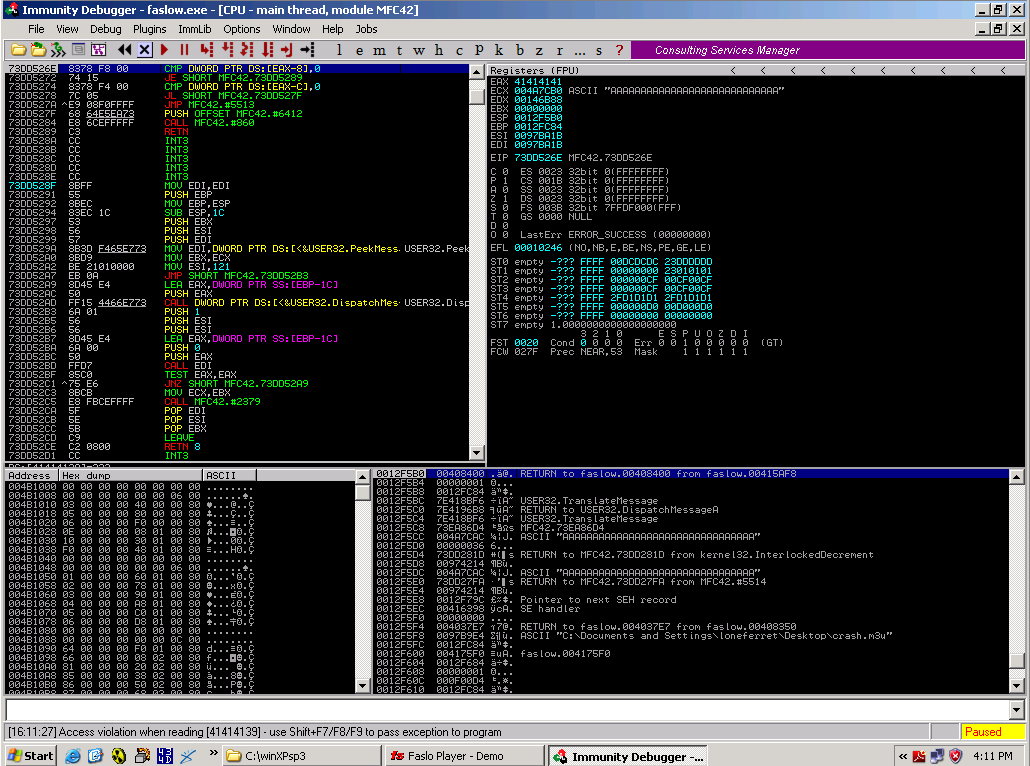Click the Open file toolbar icon
The height and width of the screenshot is (766, 1030).
18,50
